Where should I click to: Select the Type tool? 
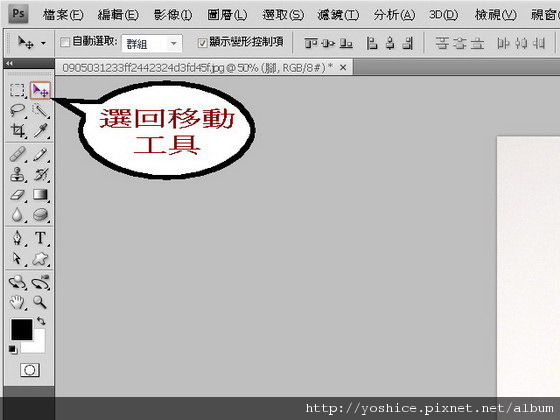(x=40, y=238)
